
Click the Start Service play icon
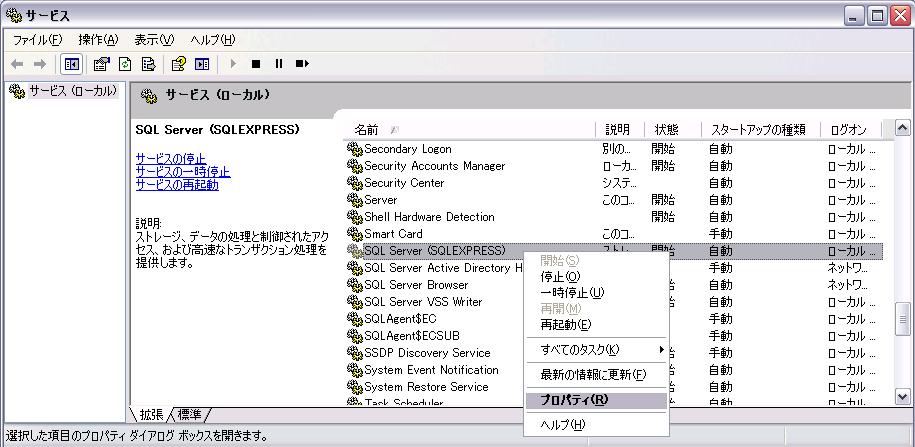[x=233, y=64]
